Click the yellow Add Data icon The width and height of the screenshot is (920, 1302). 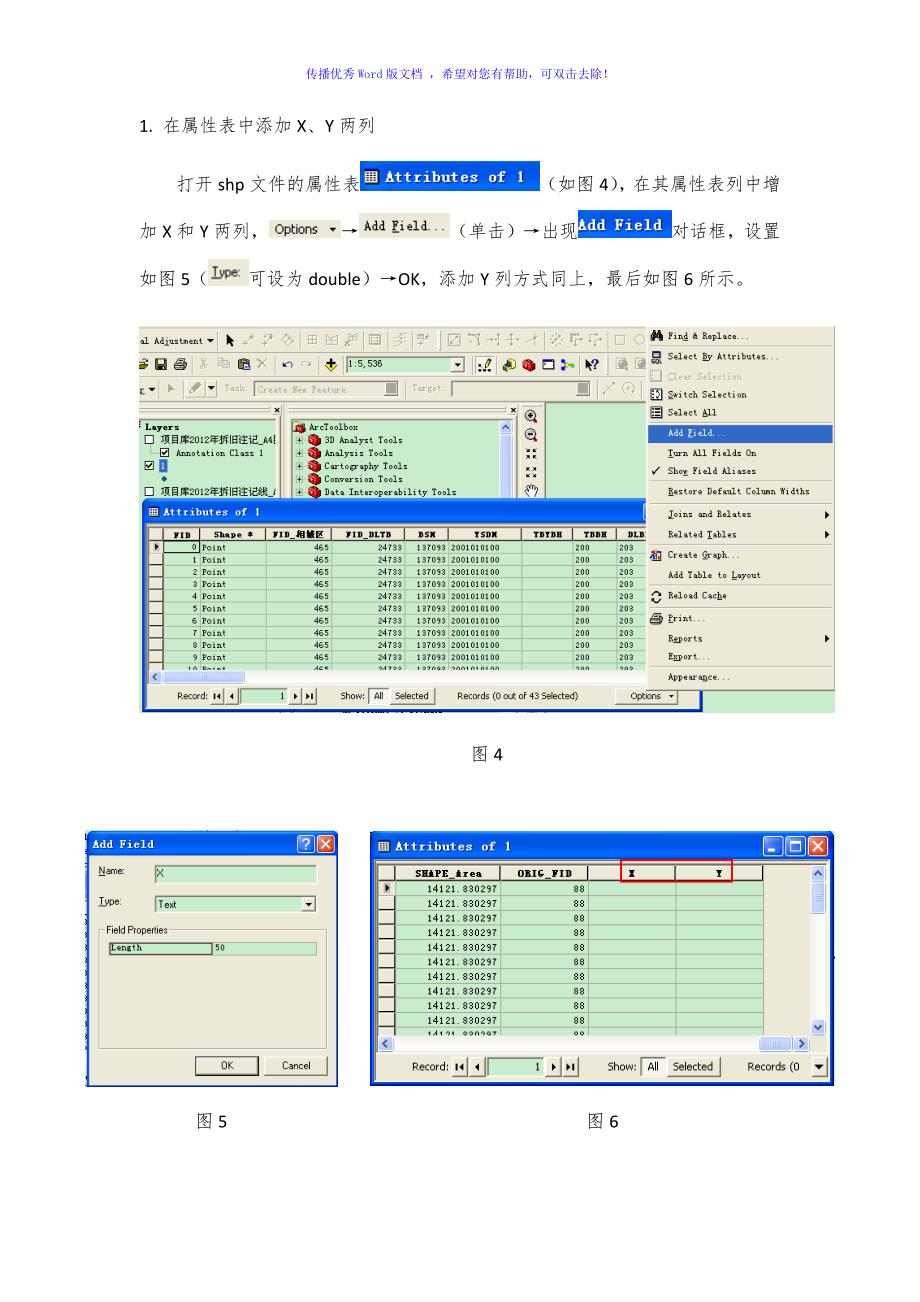tap(331, 364)
